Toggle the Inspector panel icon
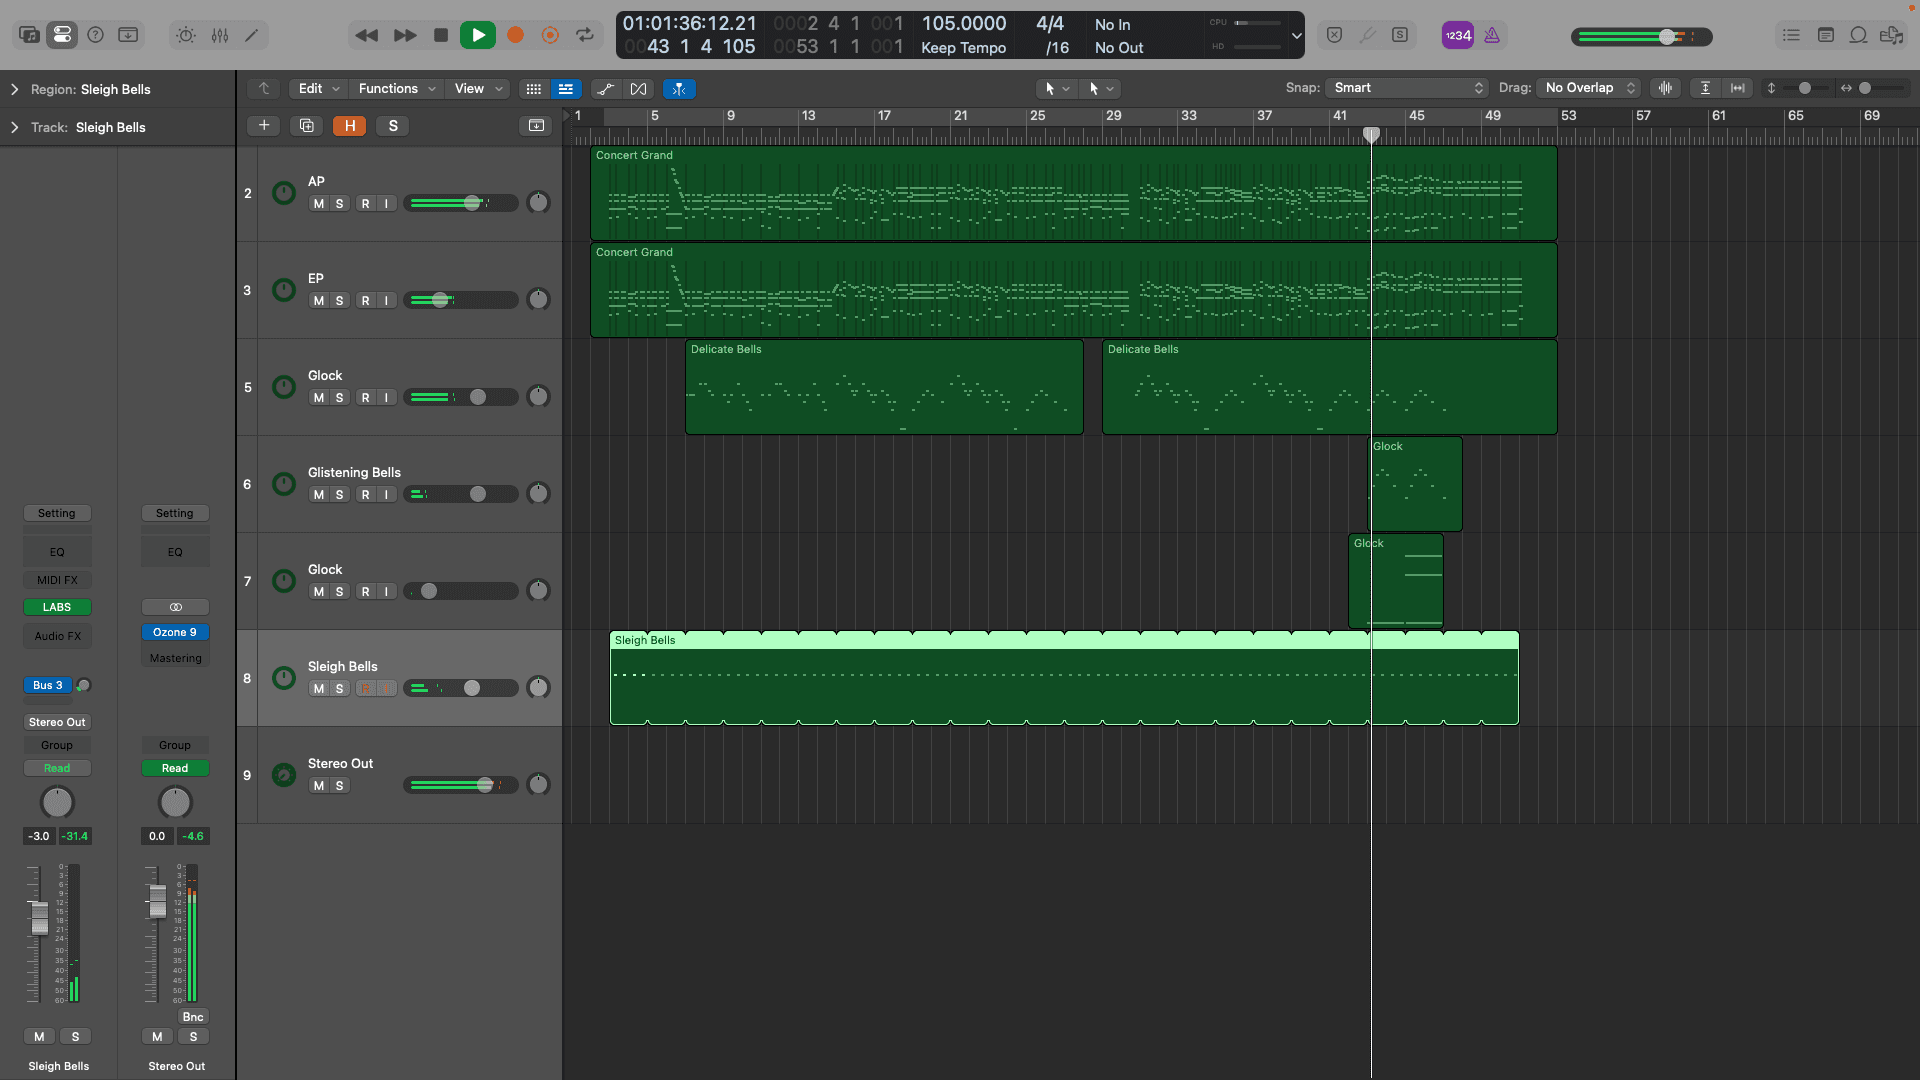 62,35
